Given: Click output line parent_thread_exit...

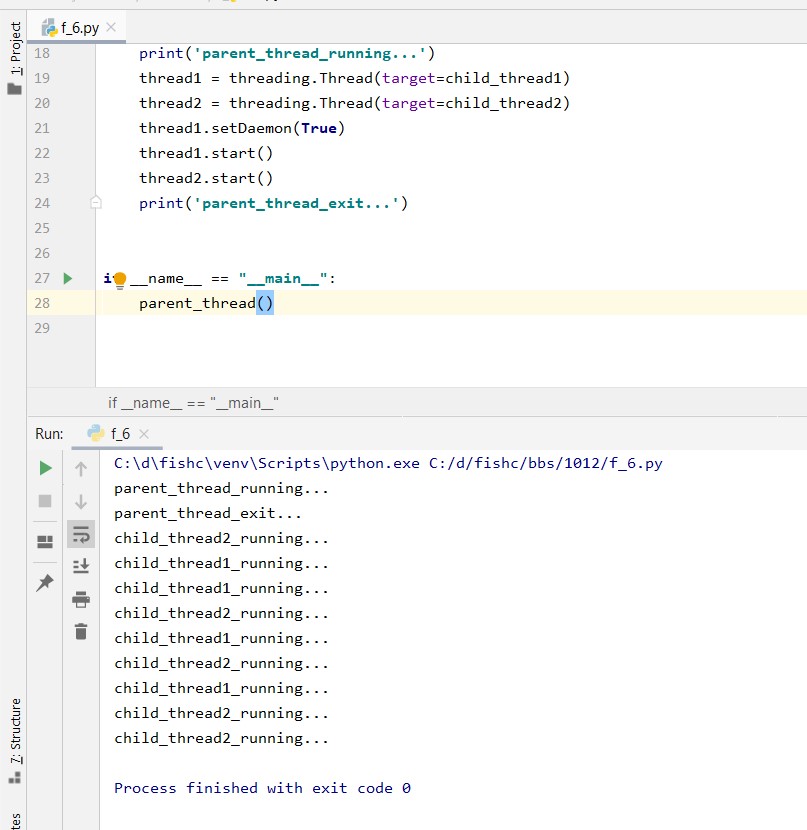Looking at the screenshot, I should click(208, 513).
